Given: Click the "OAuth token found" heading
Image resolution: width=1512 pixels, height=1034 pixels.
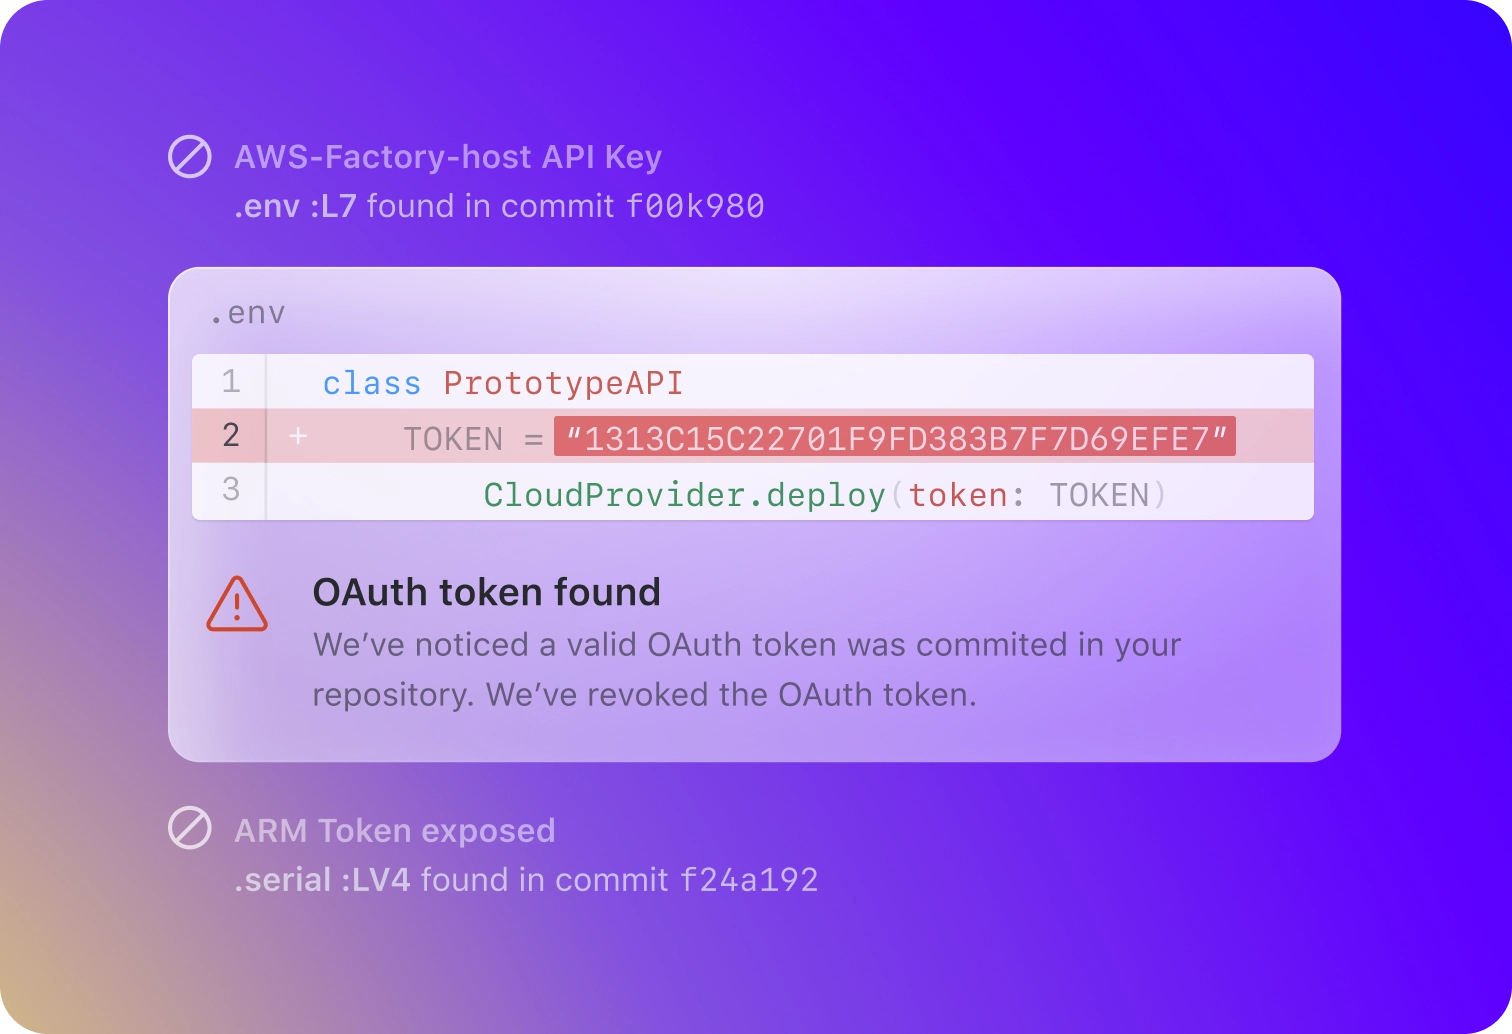Looking at the screenshot, I should click(x=486, y=592).
